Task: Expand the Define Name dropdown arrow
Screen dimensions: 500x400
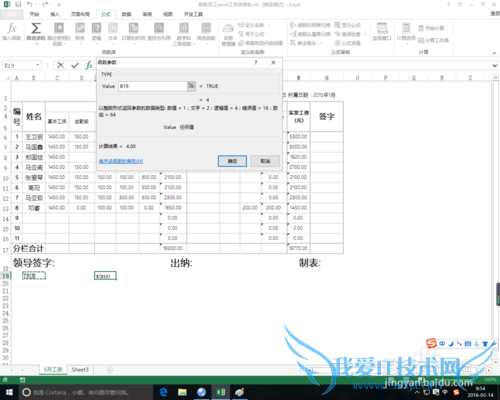Action: (269, 25)
